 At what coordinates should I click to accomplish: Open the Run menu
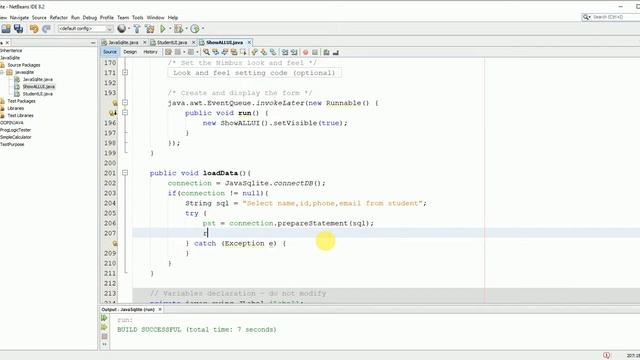tap(76, 18)
